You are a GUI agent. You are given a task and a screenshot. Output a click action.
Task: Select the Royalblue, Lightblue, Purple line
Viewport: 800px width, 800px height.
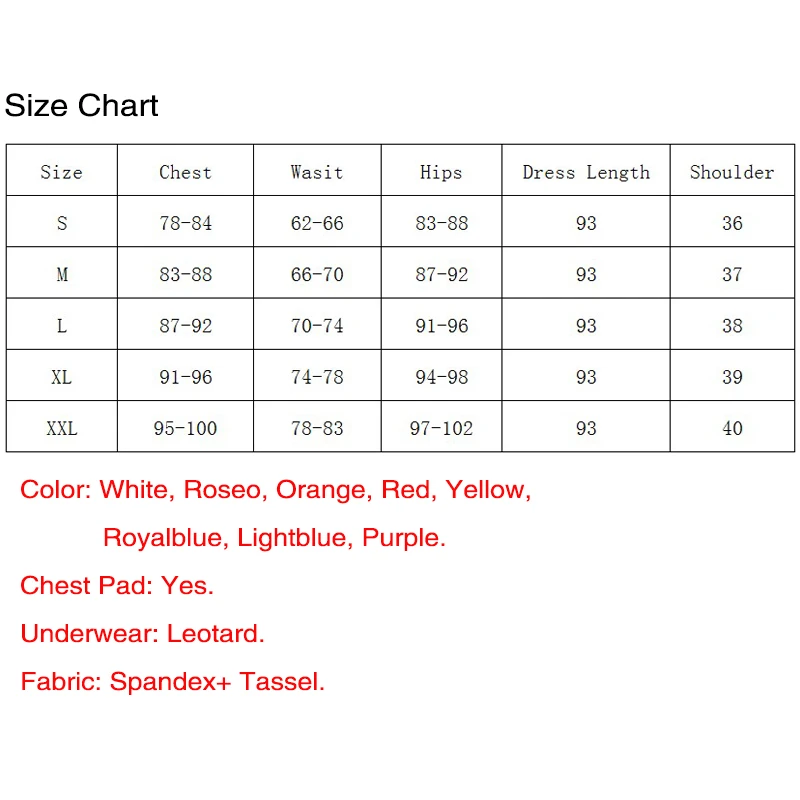tap(274, 538)
